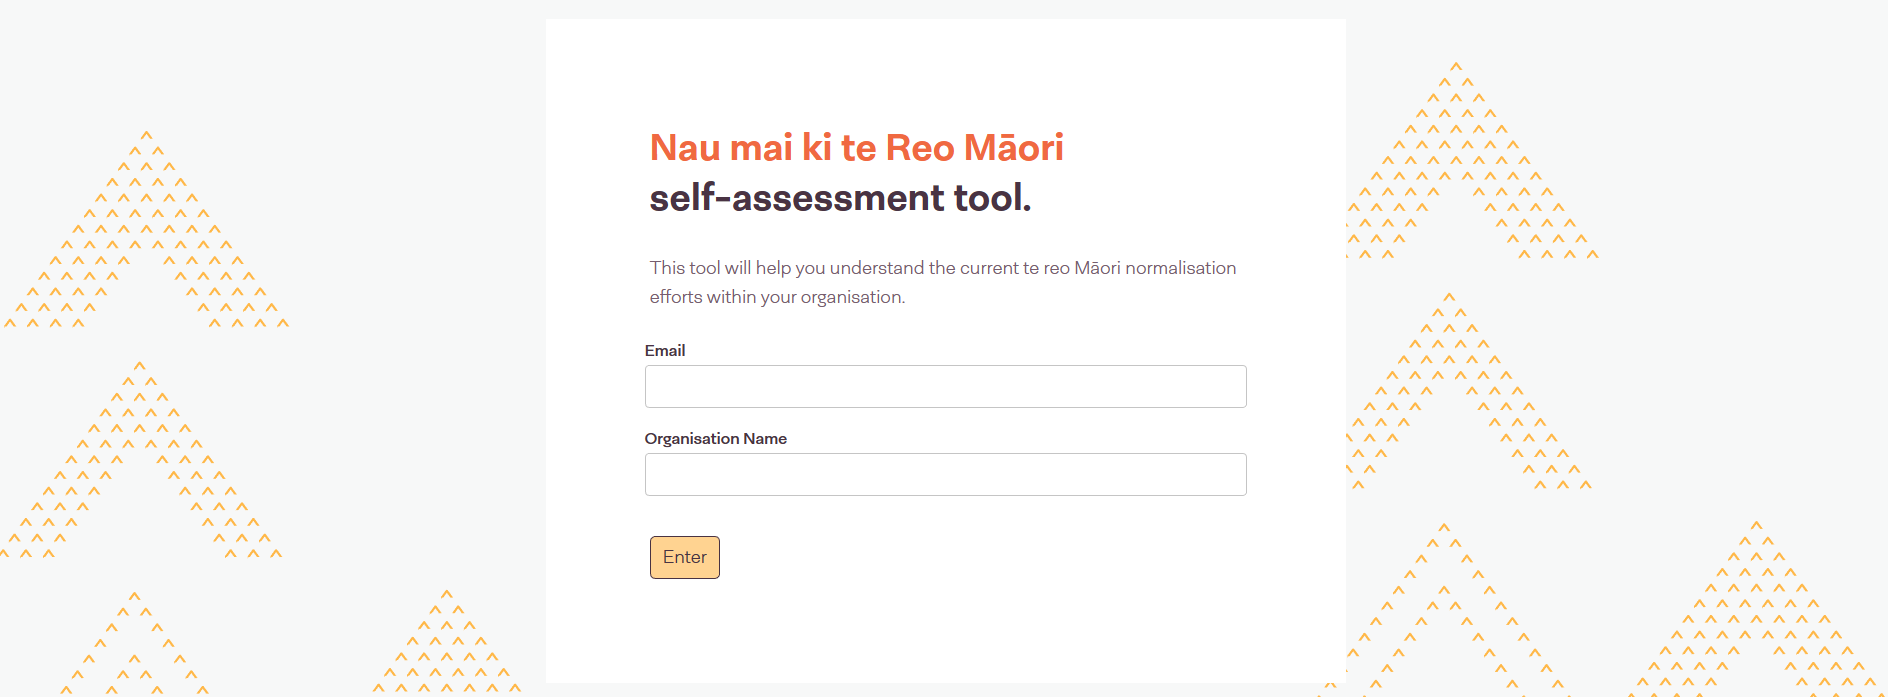Click the dark "self-assessment tool." heading line
Screen dimensions: 1888x697
(x=840, y=198)
